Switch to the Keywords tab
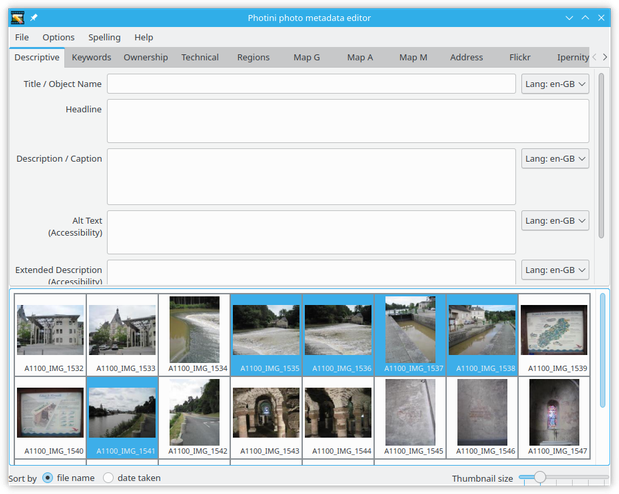The width and height of the screenshot is (619, 494). pyautogui.click(x=91, y=58)
